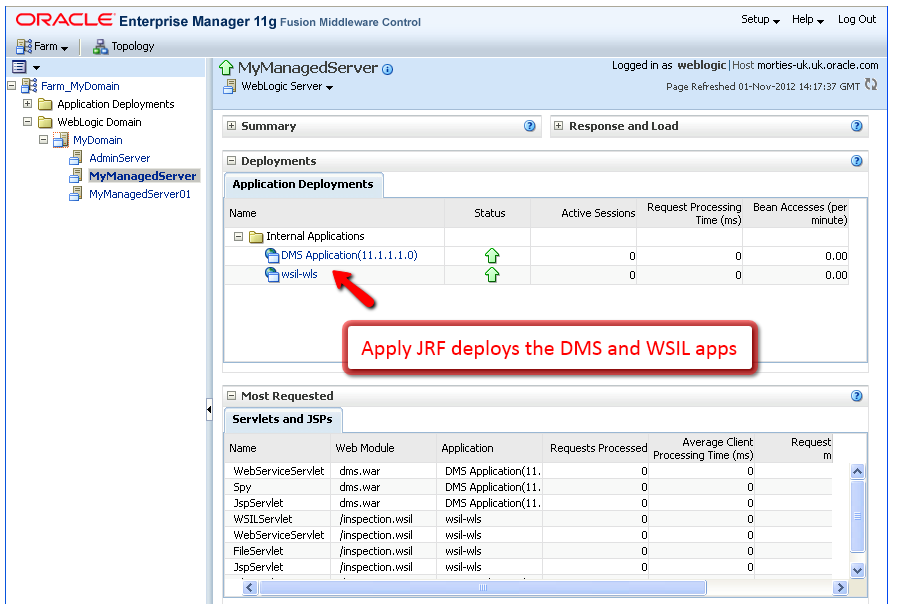Open the WebLogic Server dropdown menu
900x614 pixels.
286,87
